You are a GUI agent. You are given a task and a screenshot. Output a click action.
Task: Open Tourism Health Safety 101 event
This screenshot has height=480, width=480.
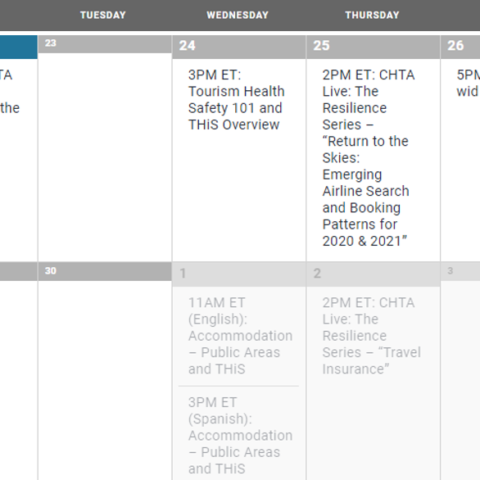point(236,100)
